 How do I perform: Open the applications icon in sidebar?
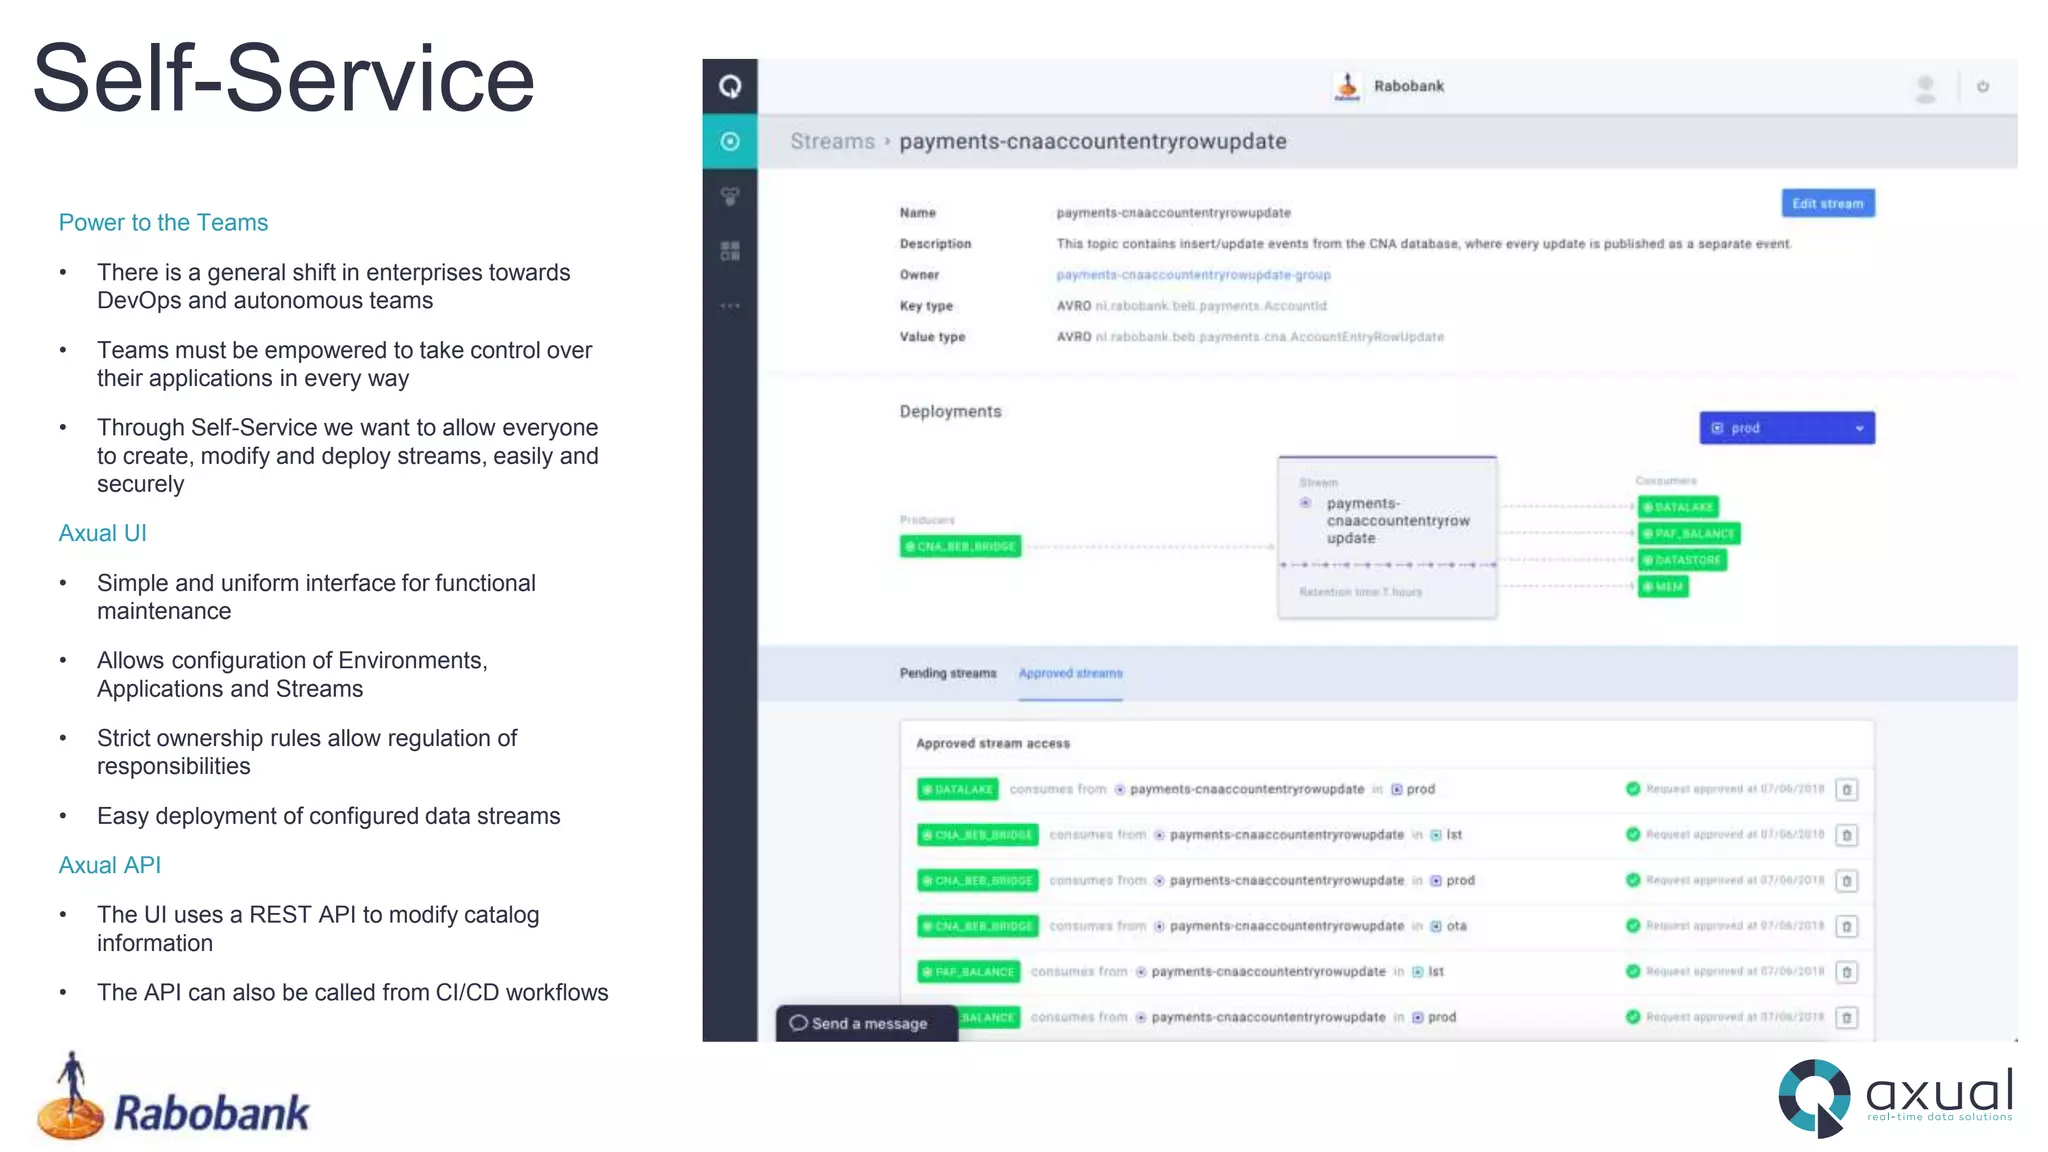coord(730,196)
